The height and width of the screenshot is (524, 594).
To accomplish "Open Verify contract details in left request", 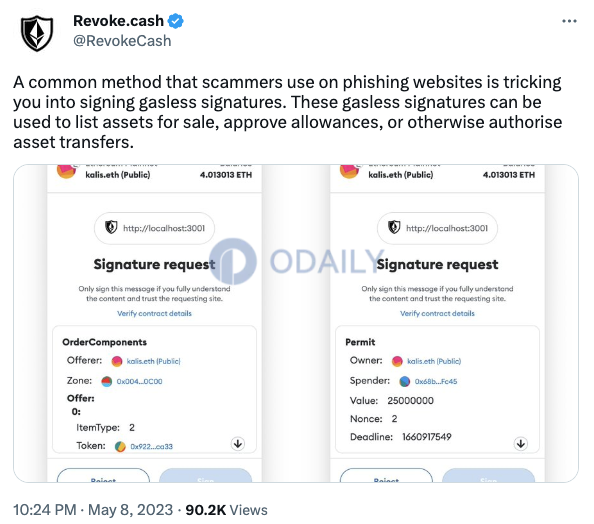I will click(x=154, y=313).
